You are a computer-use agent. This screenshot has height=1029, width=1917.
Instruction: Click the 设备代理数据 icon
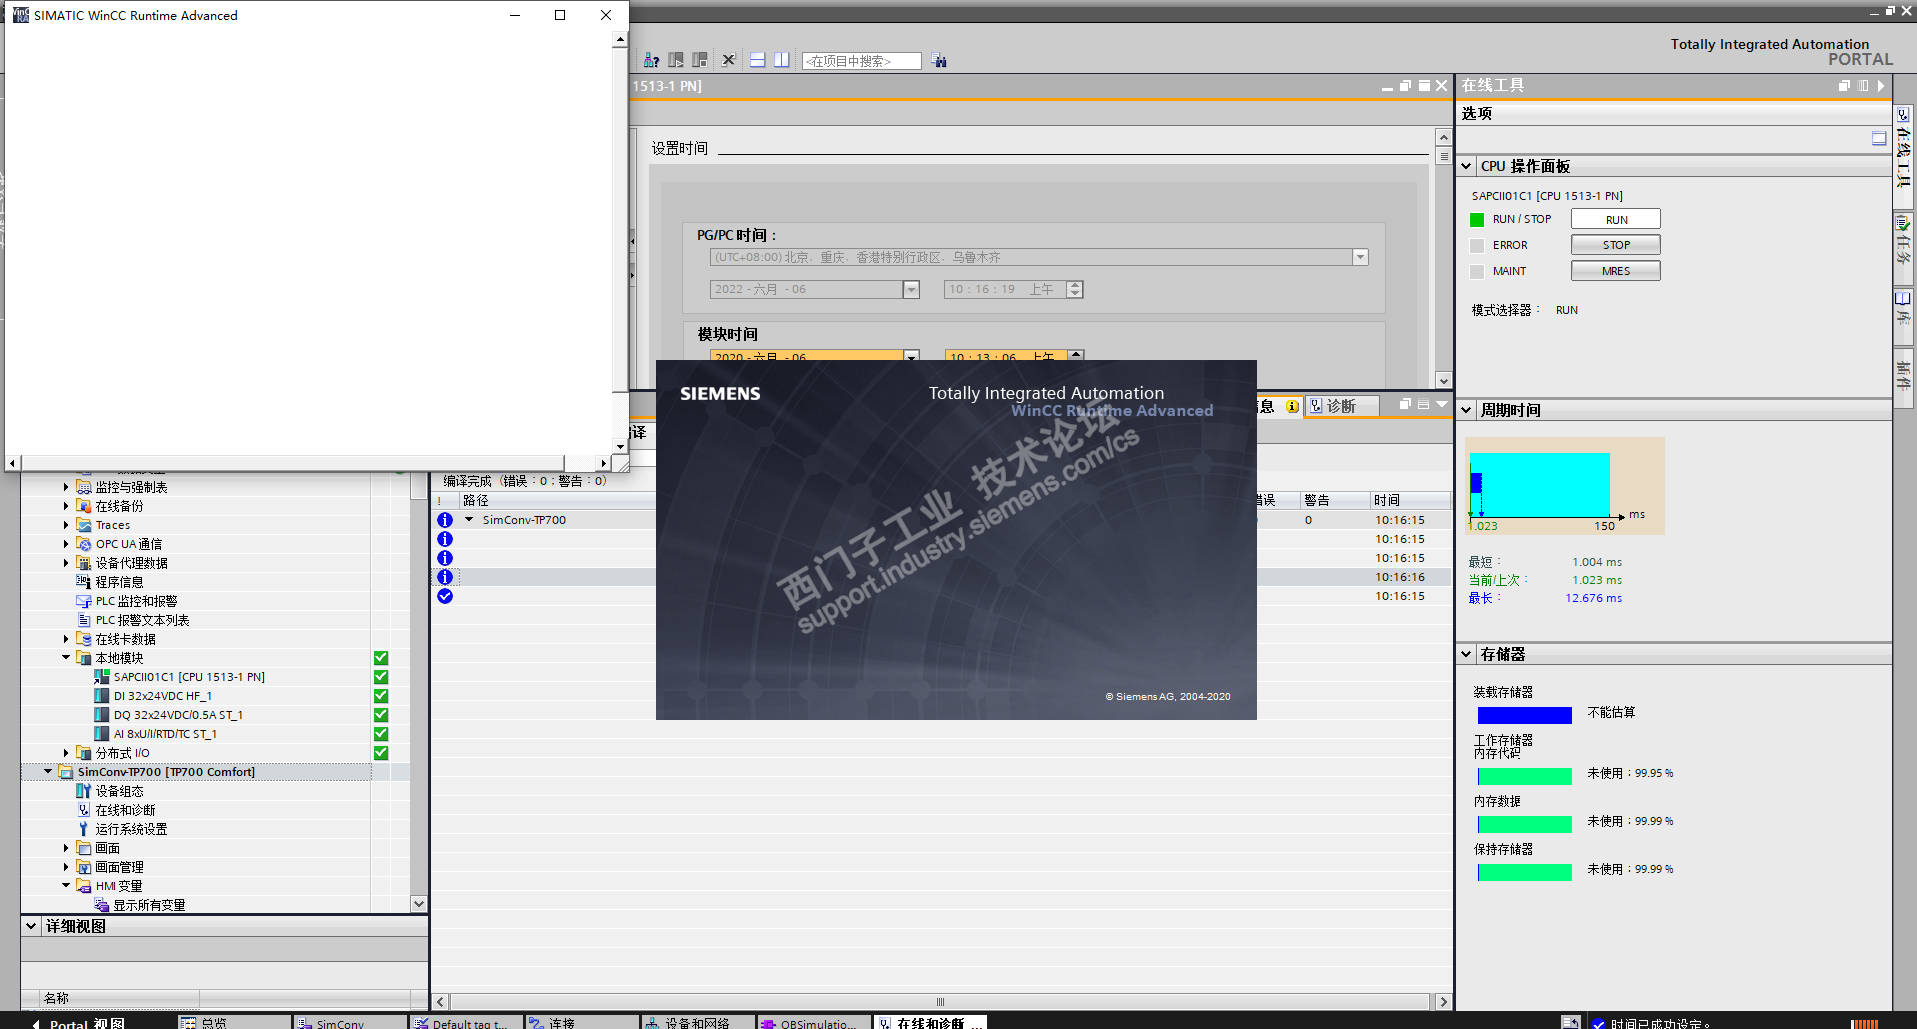point(84,563)
